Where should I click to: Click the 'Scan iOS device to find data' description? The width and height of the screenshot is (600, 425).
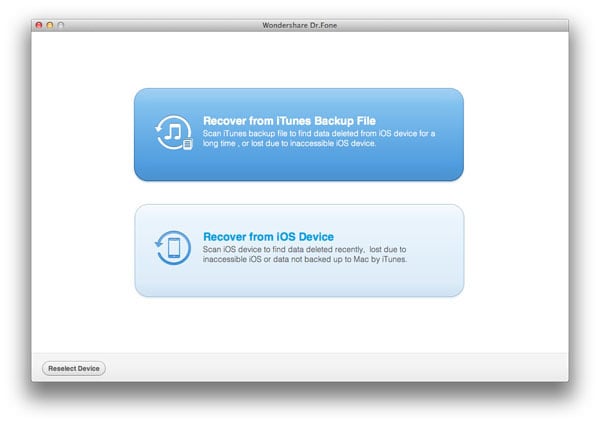coord(305,254)
